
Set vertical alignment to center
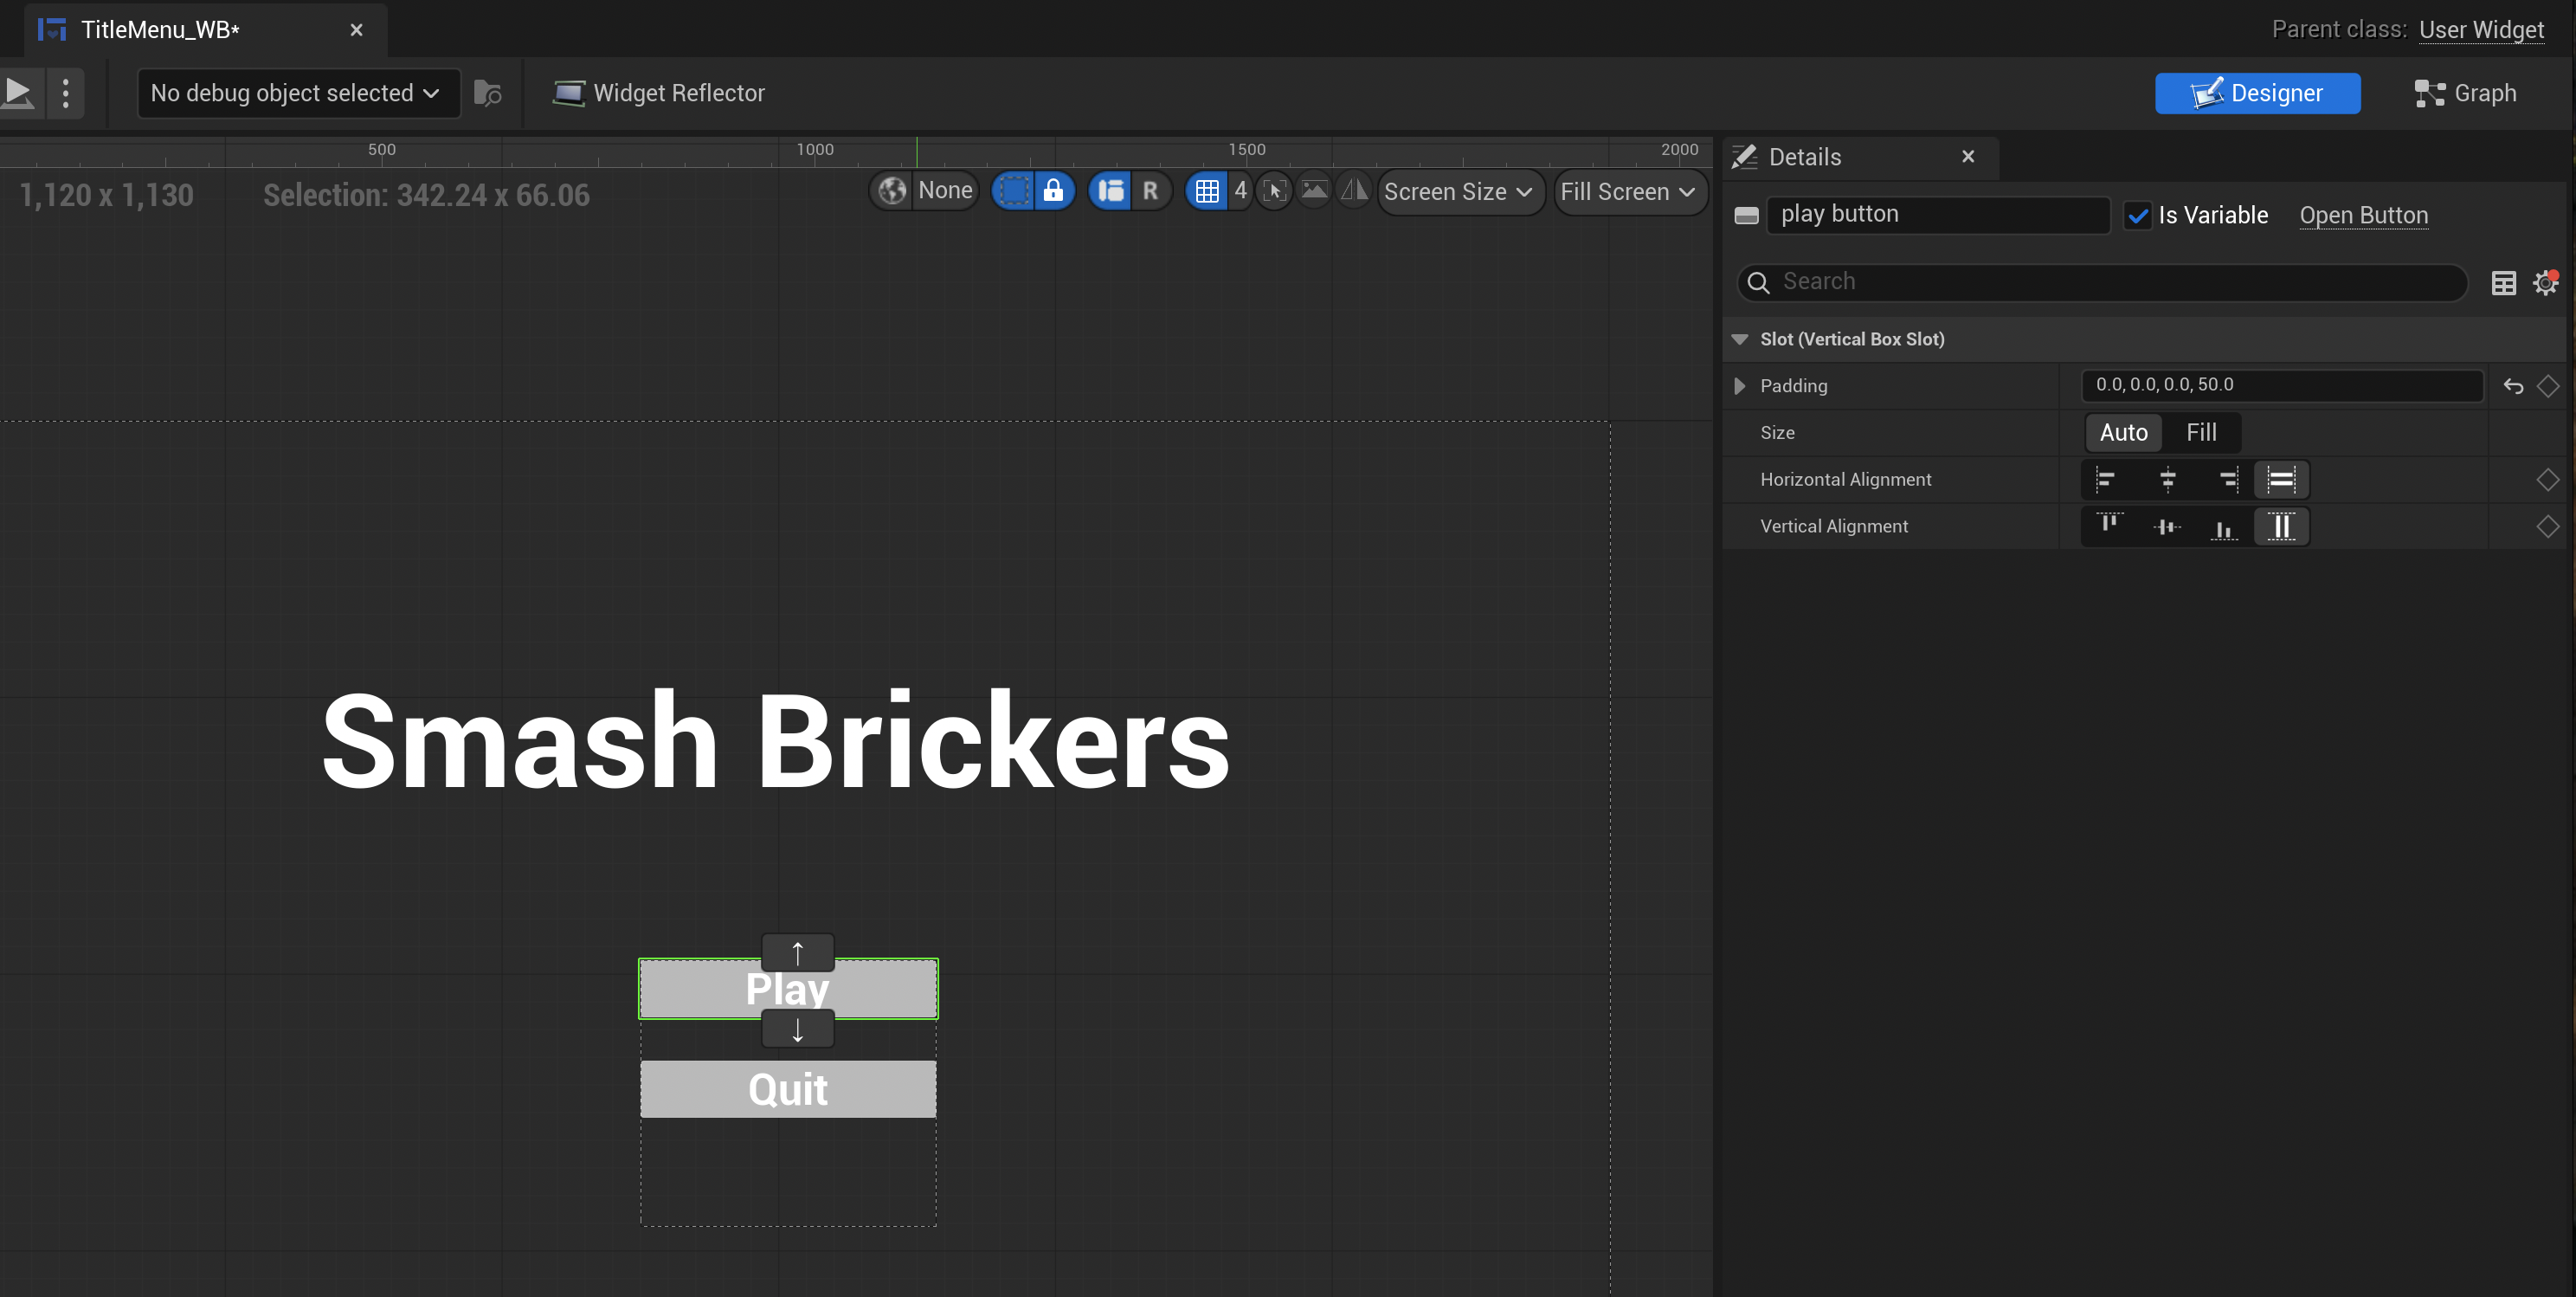[2167, 526]
